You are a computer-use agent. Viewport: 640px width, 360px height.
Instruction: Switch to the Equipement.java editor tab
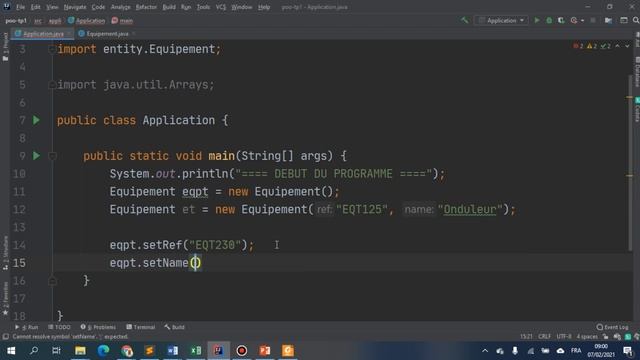coord(107,34)
